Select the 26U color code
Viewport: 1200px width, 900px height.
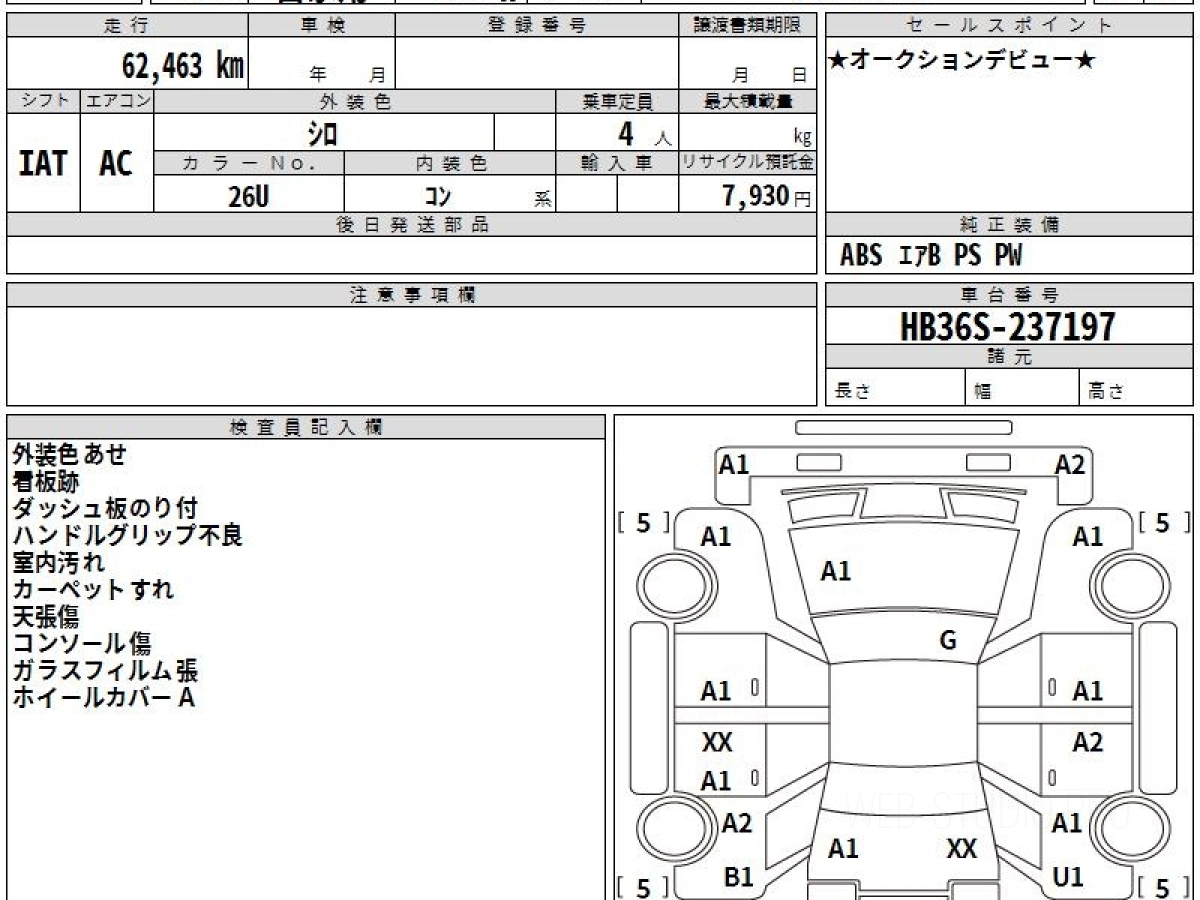[x=248, y=197]
